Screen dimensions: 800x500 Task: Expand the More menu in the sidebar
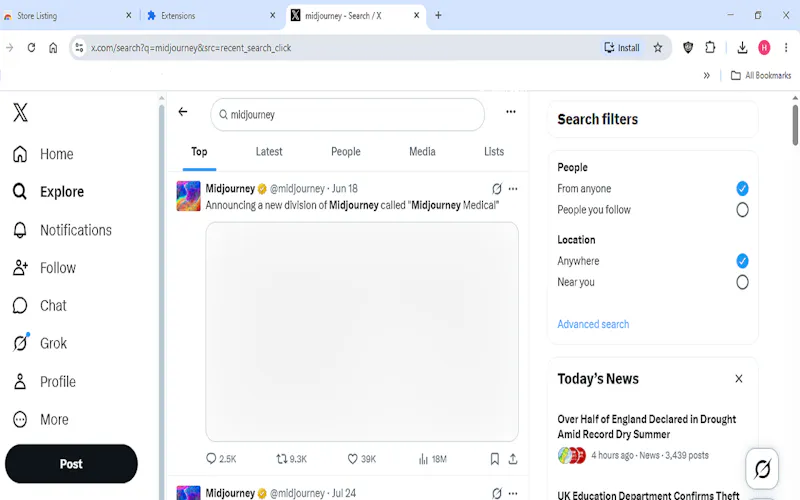[40, 419]
